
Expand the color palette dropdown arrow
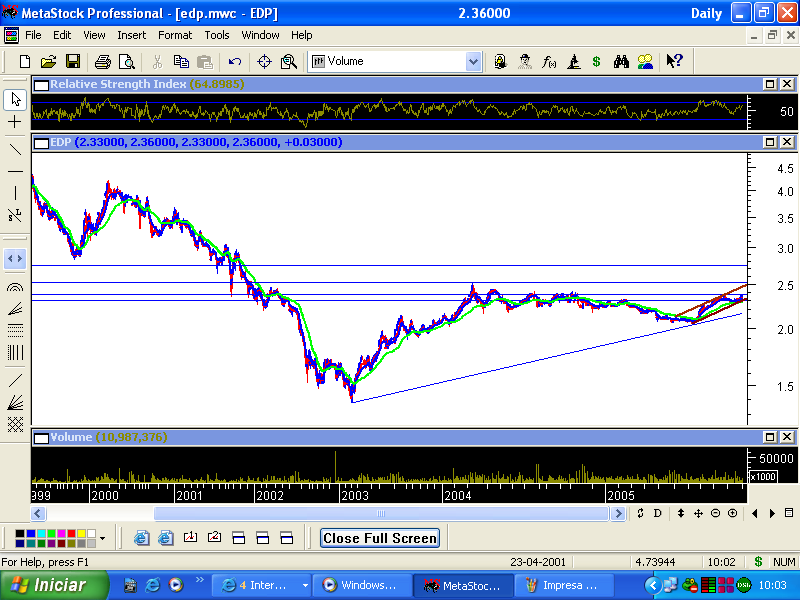(x=101, y=538)
